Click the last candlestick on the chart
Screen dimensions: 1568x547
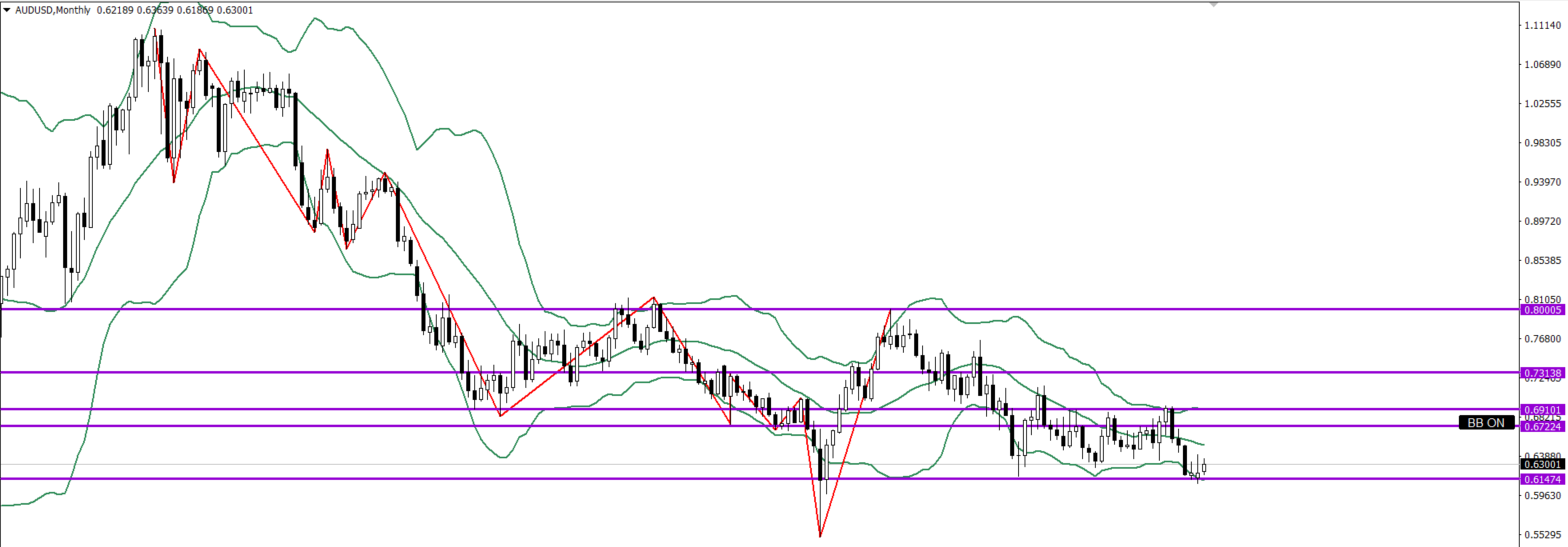point(1205,467)
